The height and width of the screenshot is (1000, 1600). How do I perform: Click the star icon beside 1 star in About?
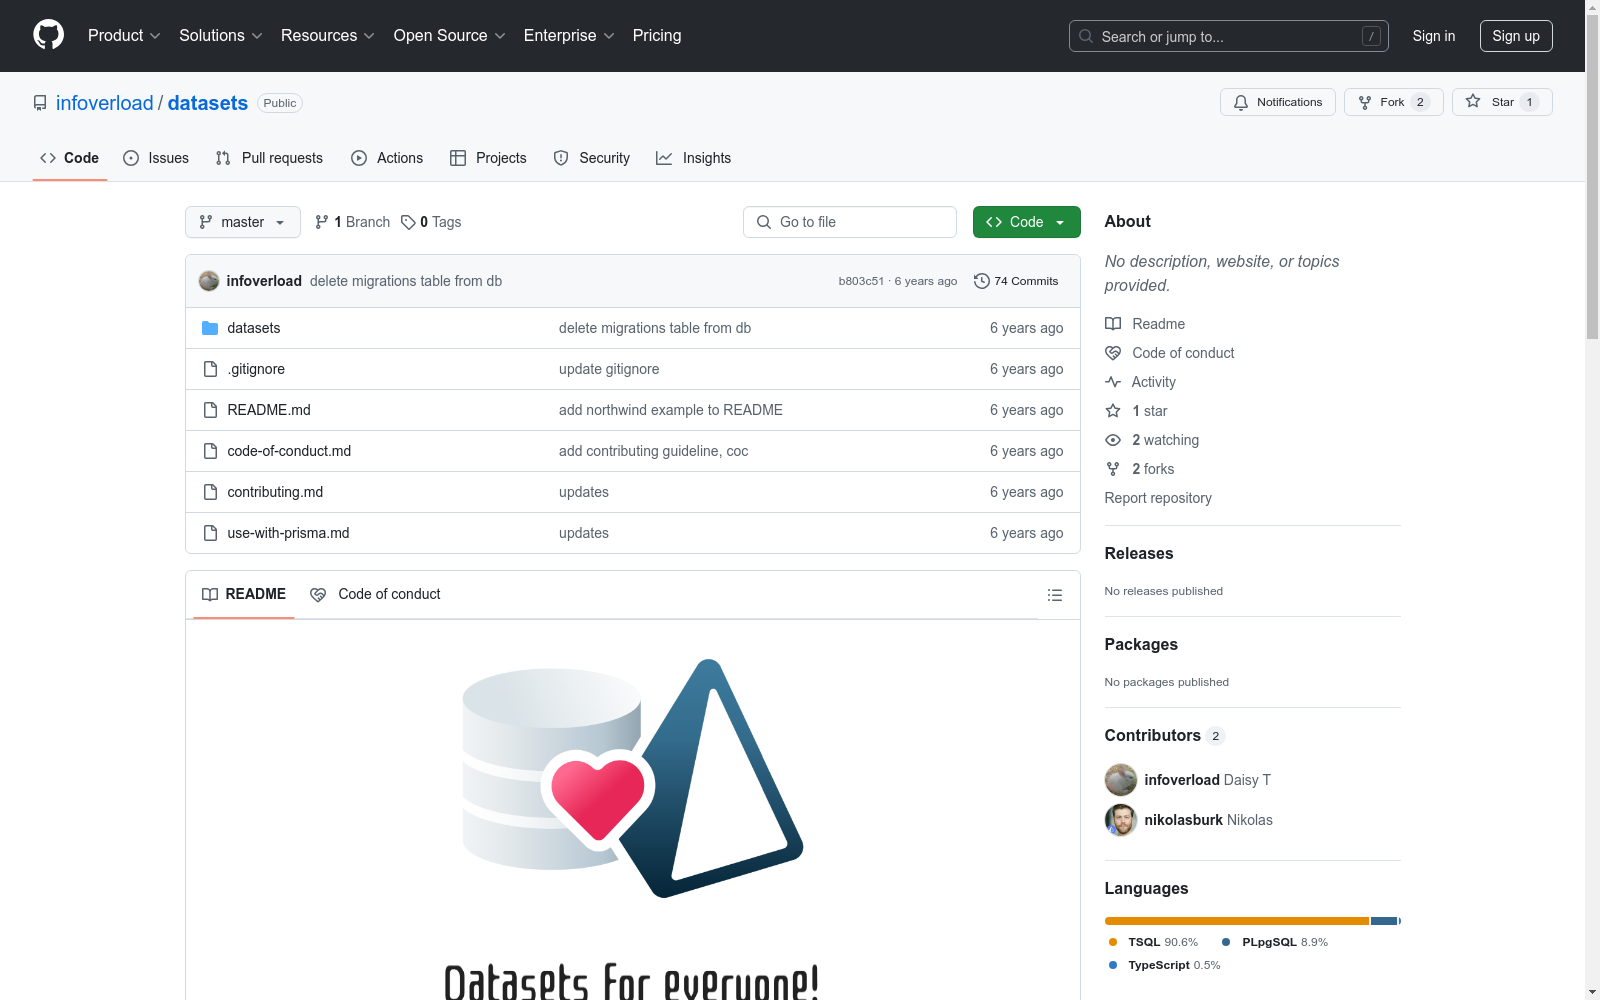tap(1113, 411)
